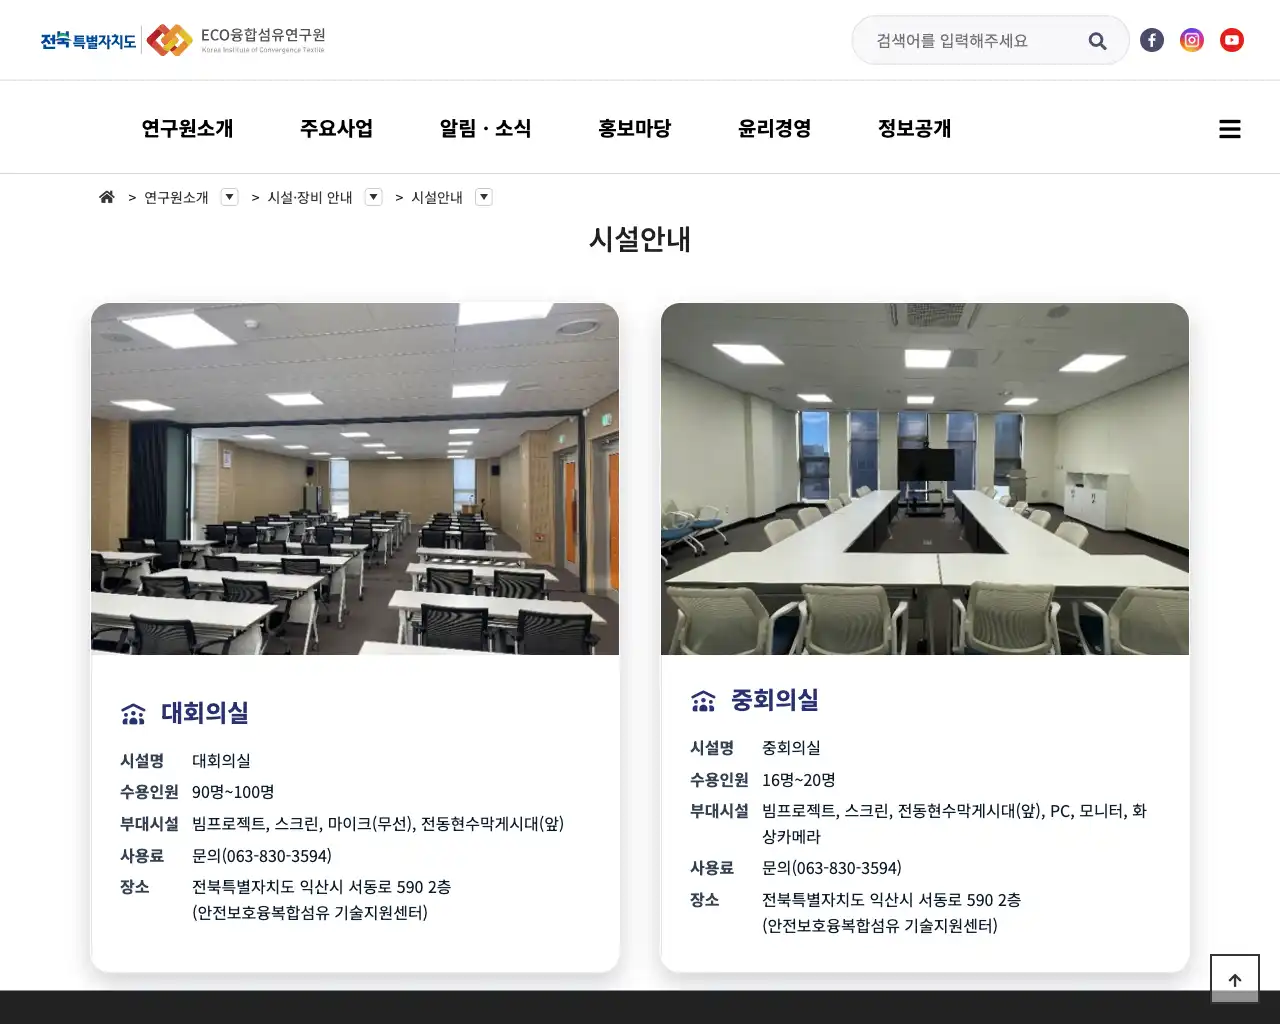
Task: Open the 연구원소개 main menu
Action: pos(187,128)
